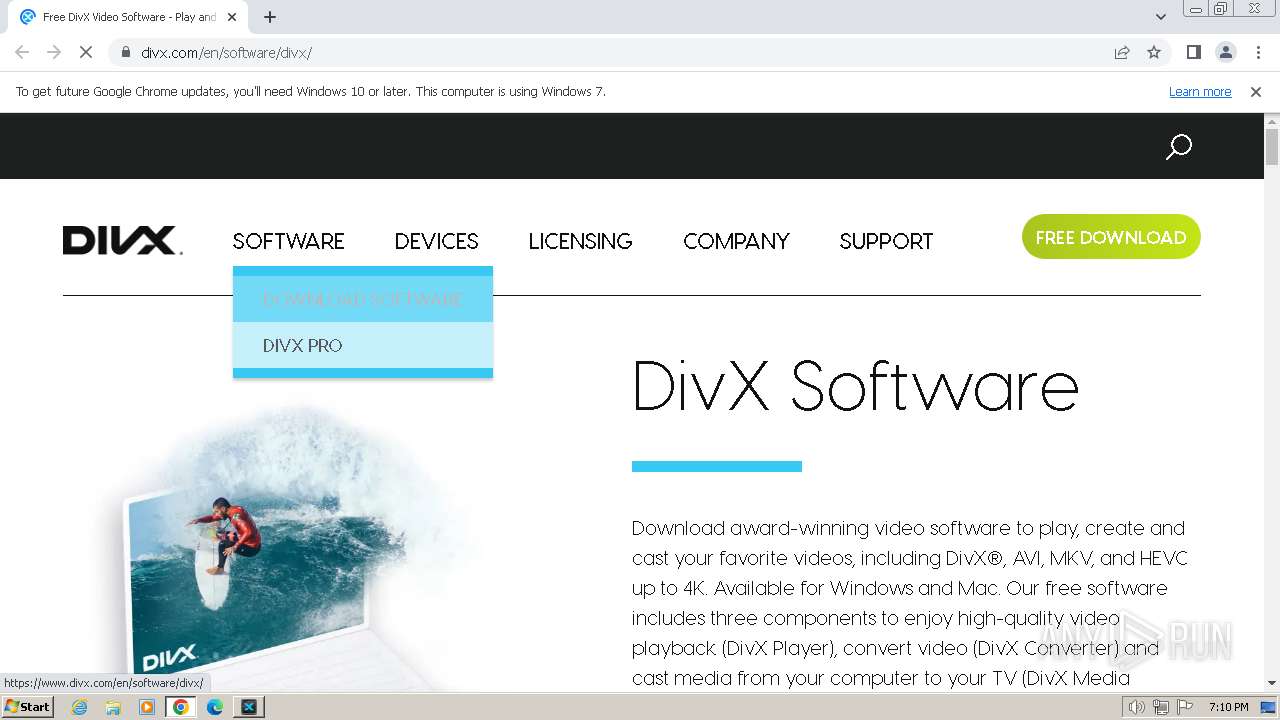
Task: Open Windows Media Player from taskbar
Action: [147, 707]
